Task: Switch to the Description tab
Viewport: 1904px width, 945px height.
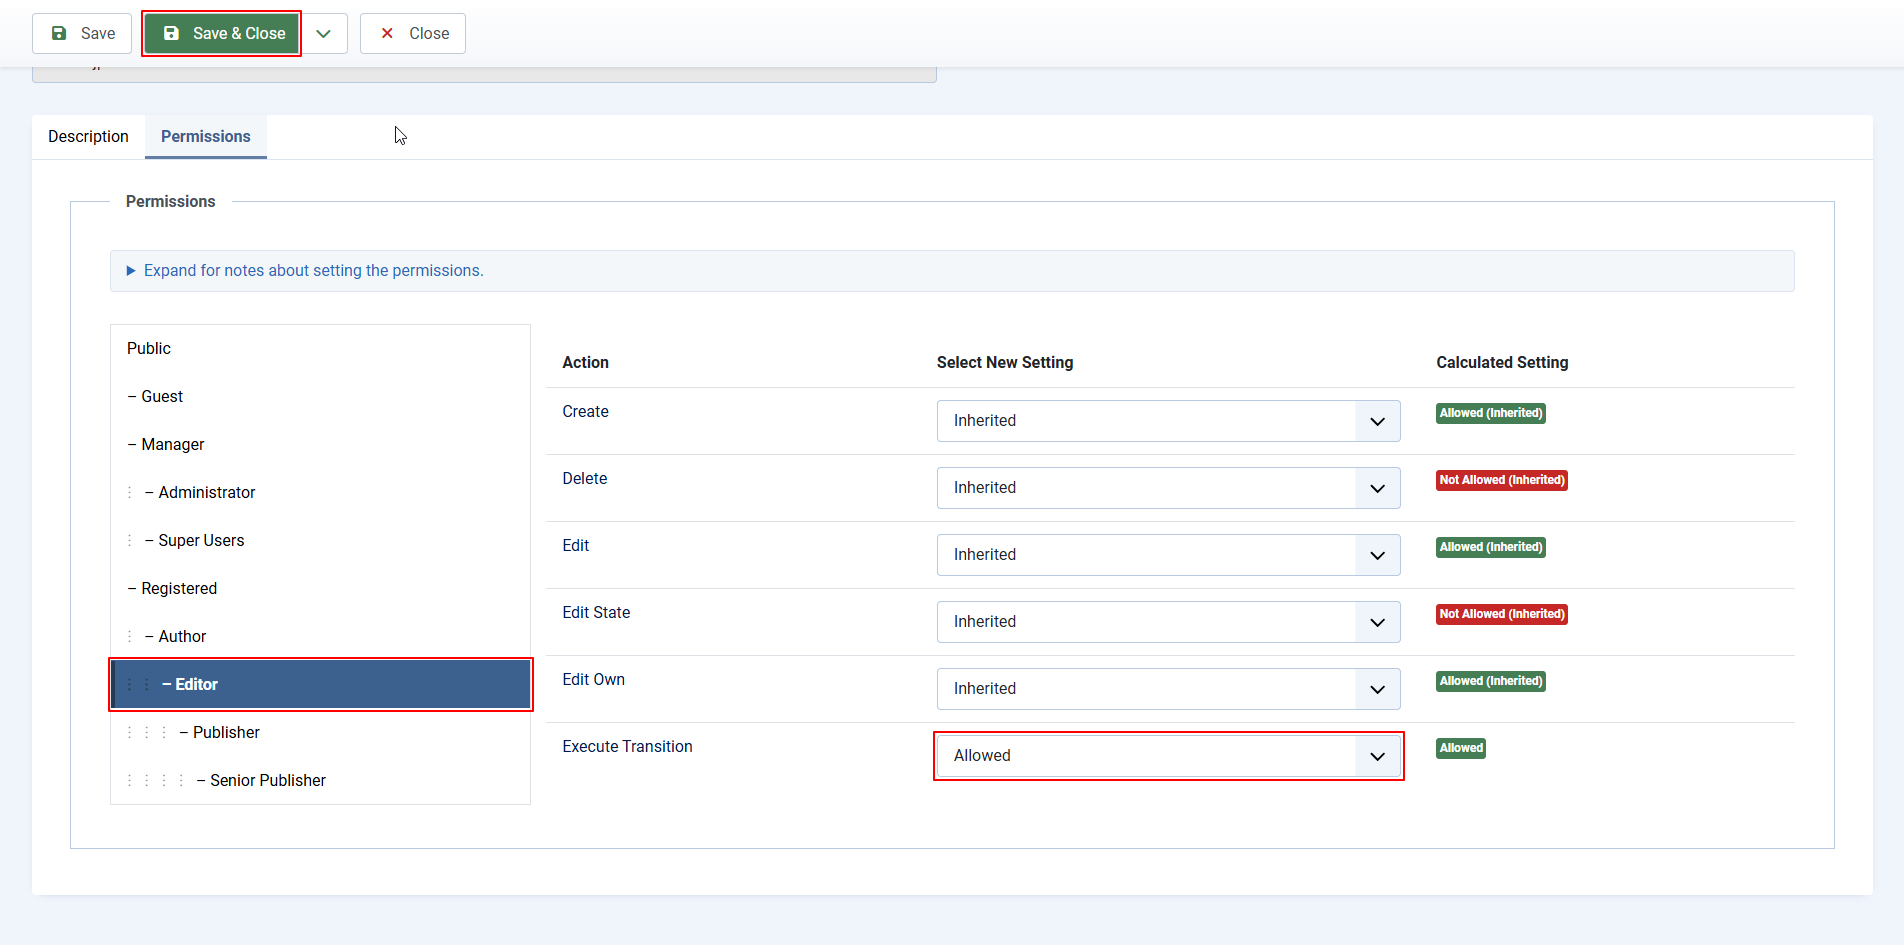Action: pos(88,137)
